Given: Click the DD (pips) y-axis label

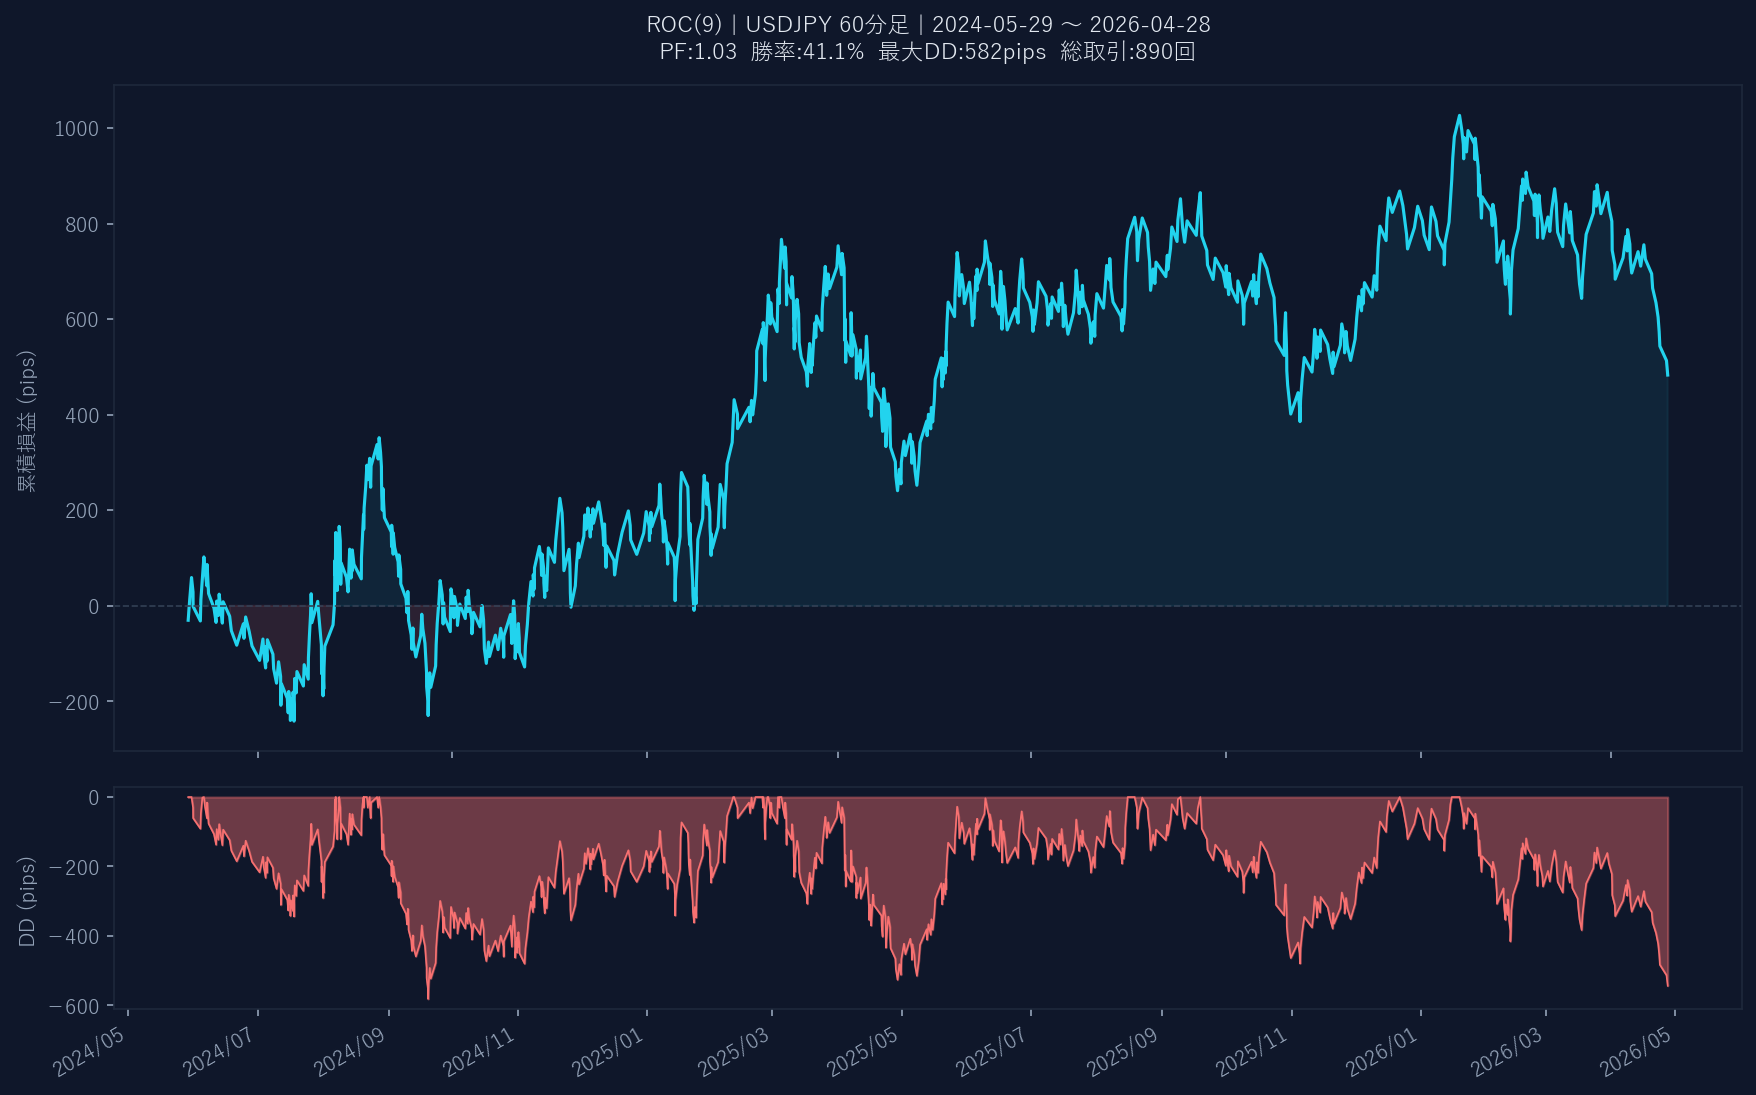Looking at the screenshot, I should coord(27,901).
